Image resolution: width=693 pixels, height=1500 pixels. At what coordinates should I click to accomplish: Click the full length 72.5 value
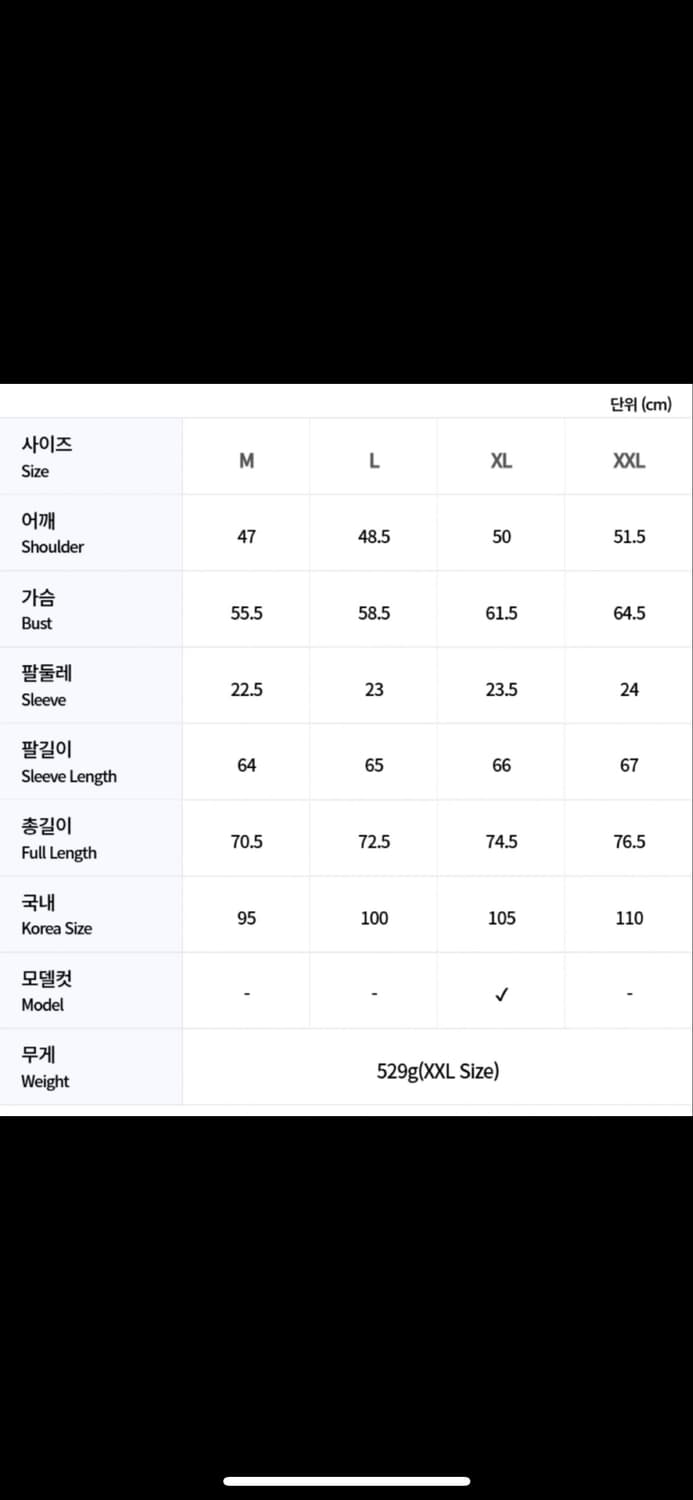(374, 842)
